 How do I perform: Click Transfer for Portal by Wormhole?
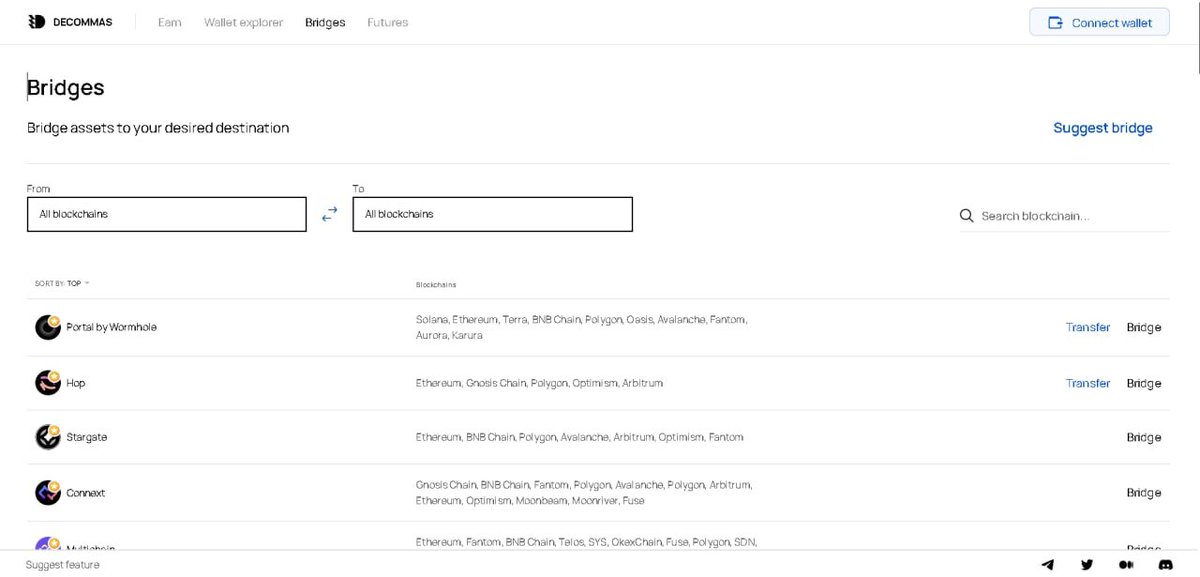1088,327
